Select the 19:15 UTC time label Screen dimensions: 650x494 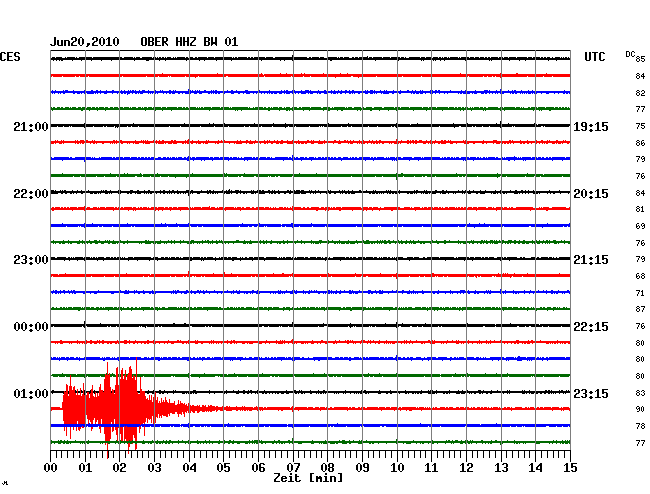click(591, 126)
